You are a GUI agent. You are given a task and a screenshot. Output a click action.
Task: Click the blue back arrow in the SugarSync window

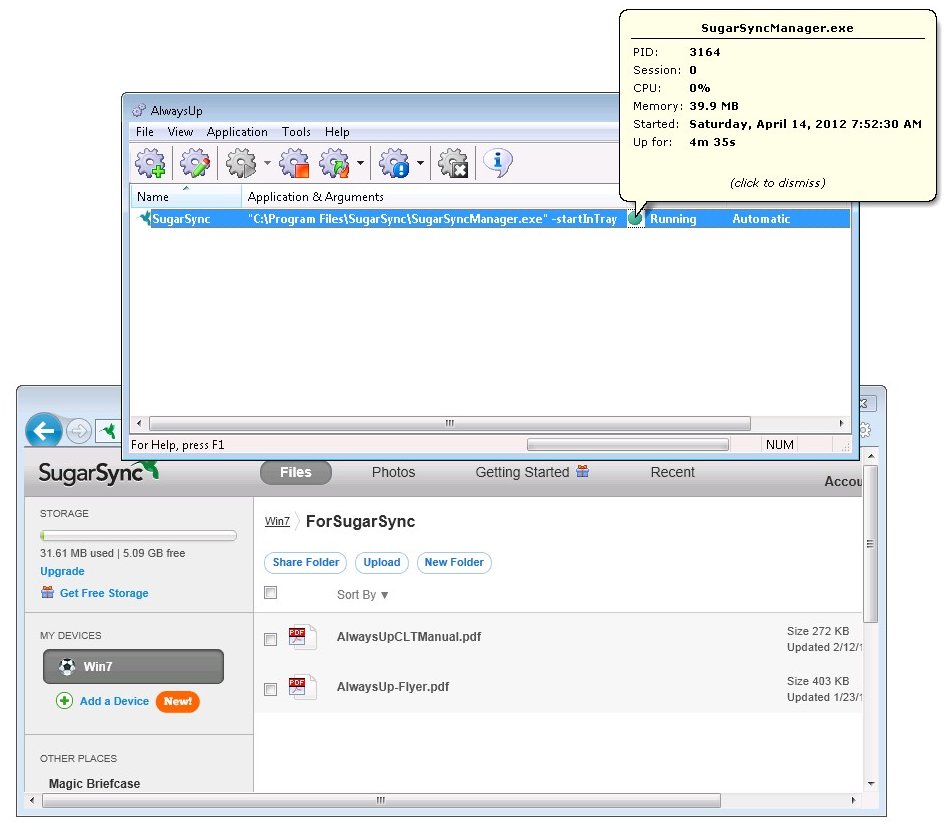coord(44,431)
